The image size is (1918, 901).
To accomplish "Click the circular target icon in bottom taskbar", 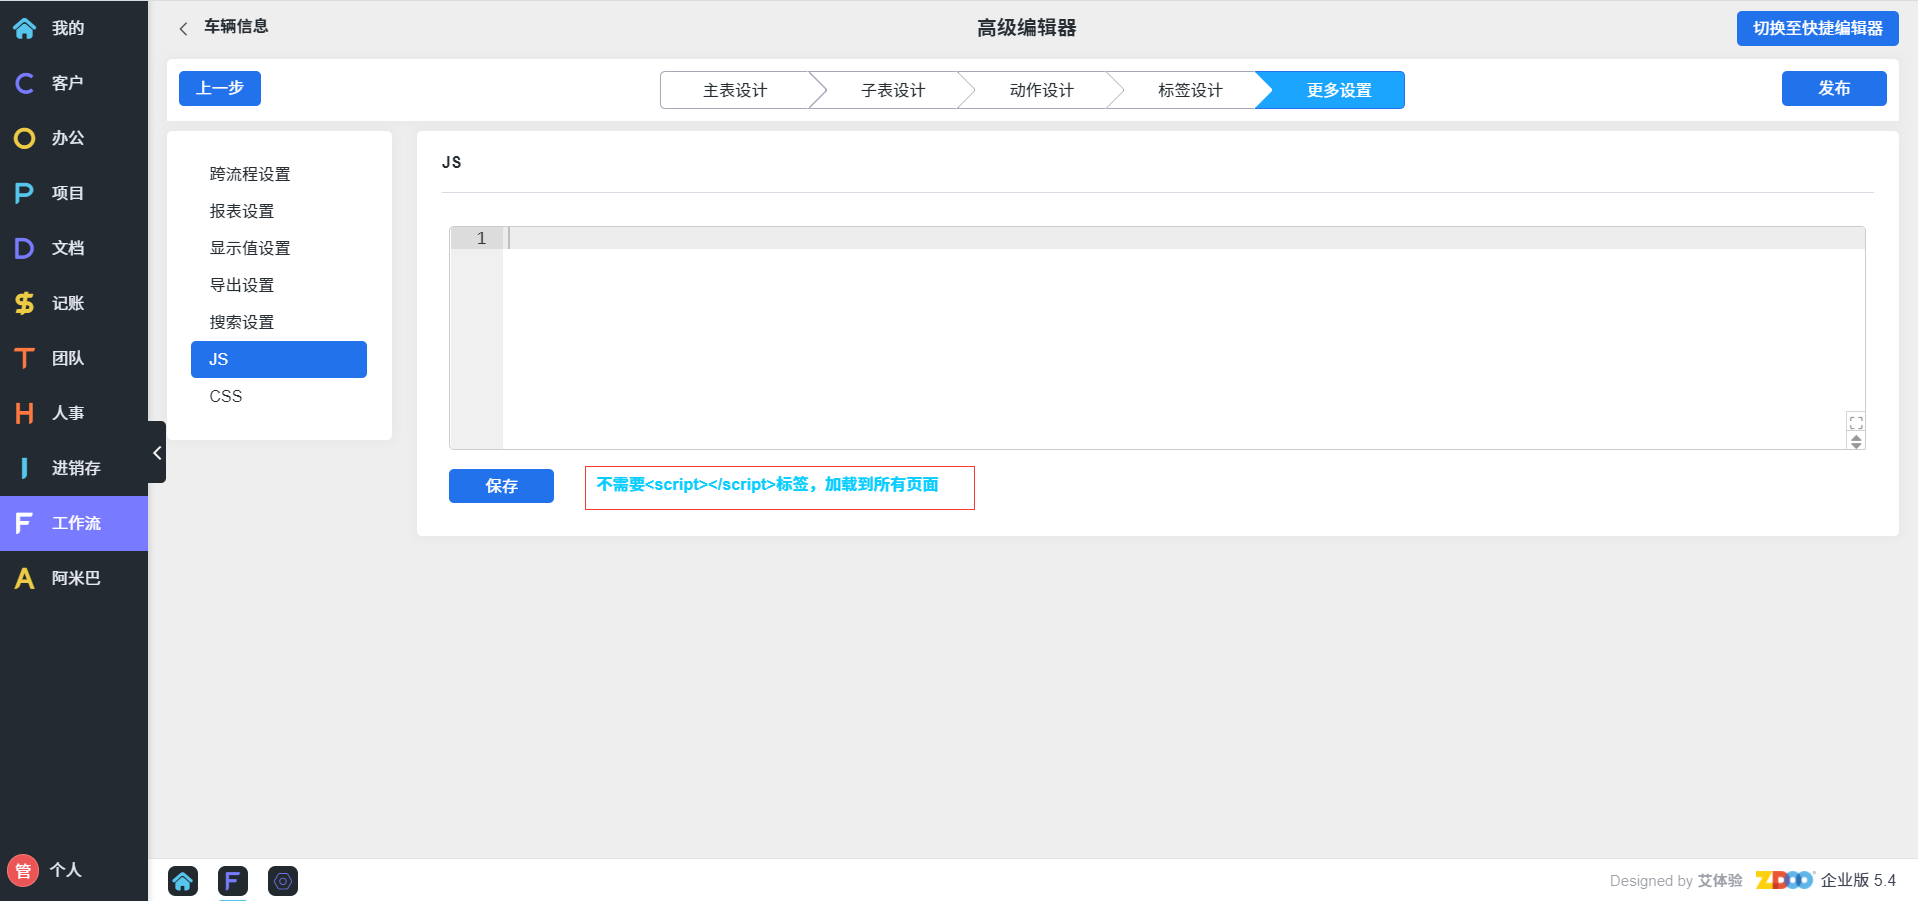I will point(283,881).
